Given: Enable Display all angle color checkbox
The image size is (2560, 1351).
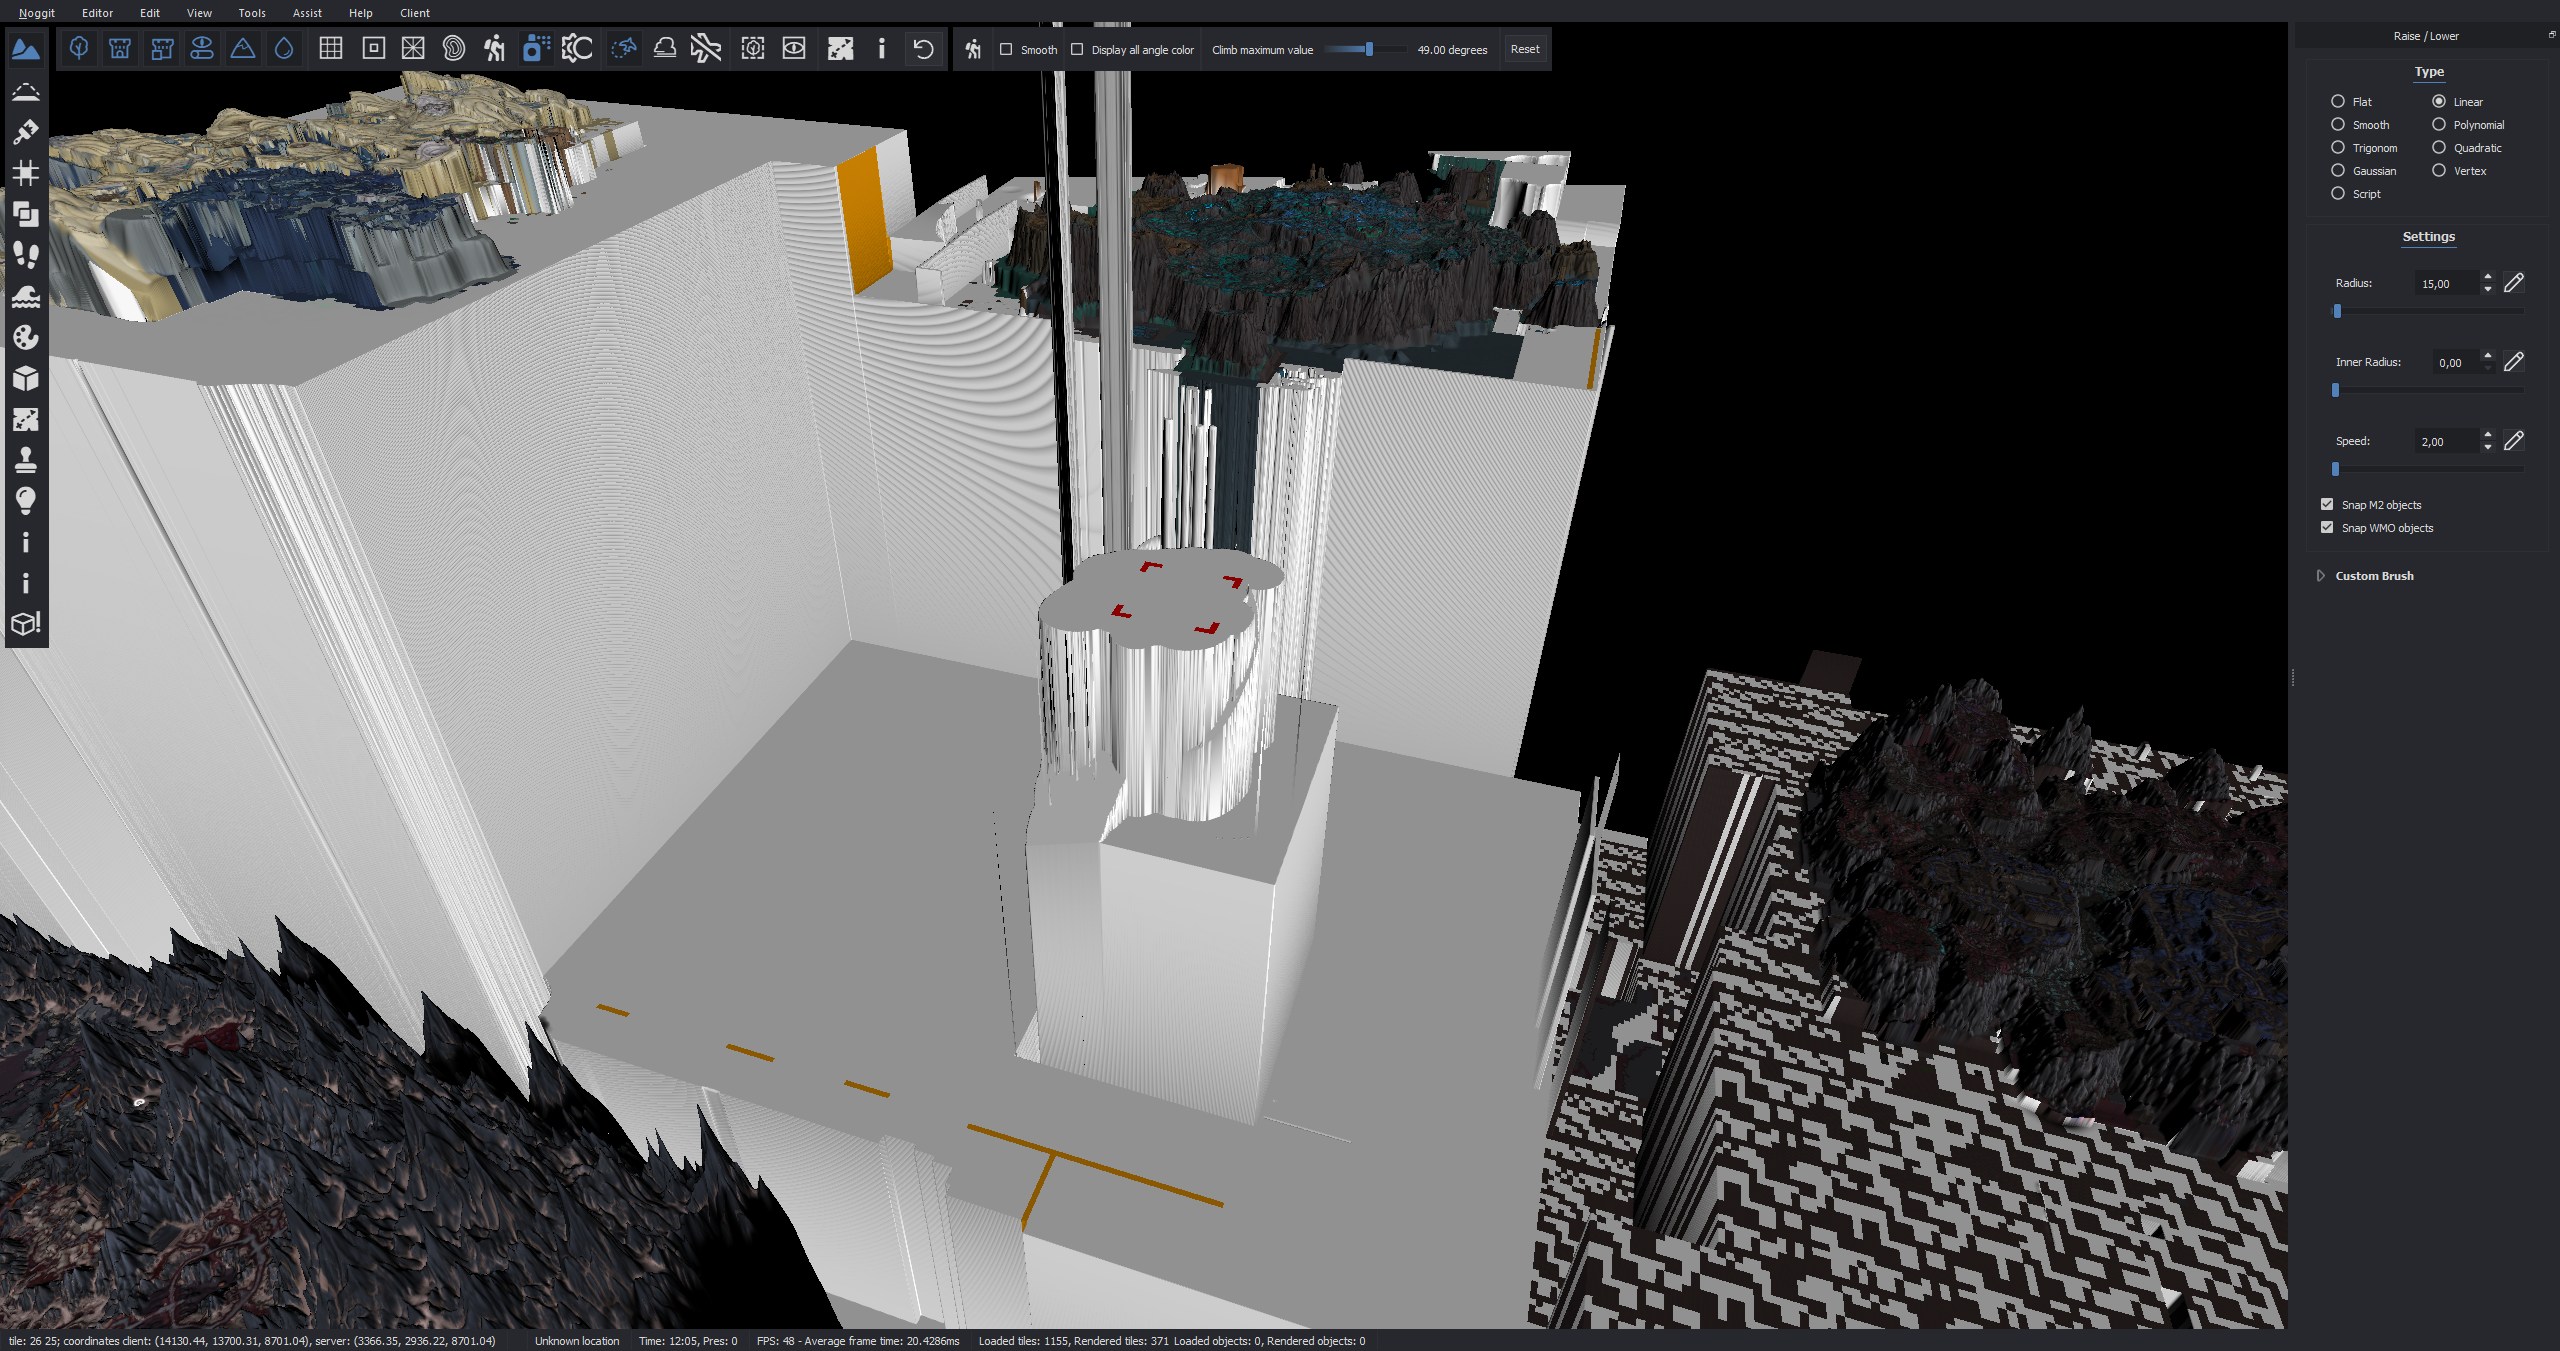Looking at the screenshot, I should 1077,49.
